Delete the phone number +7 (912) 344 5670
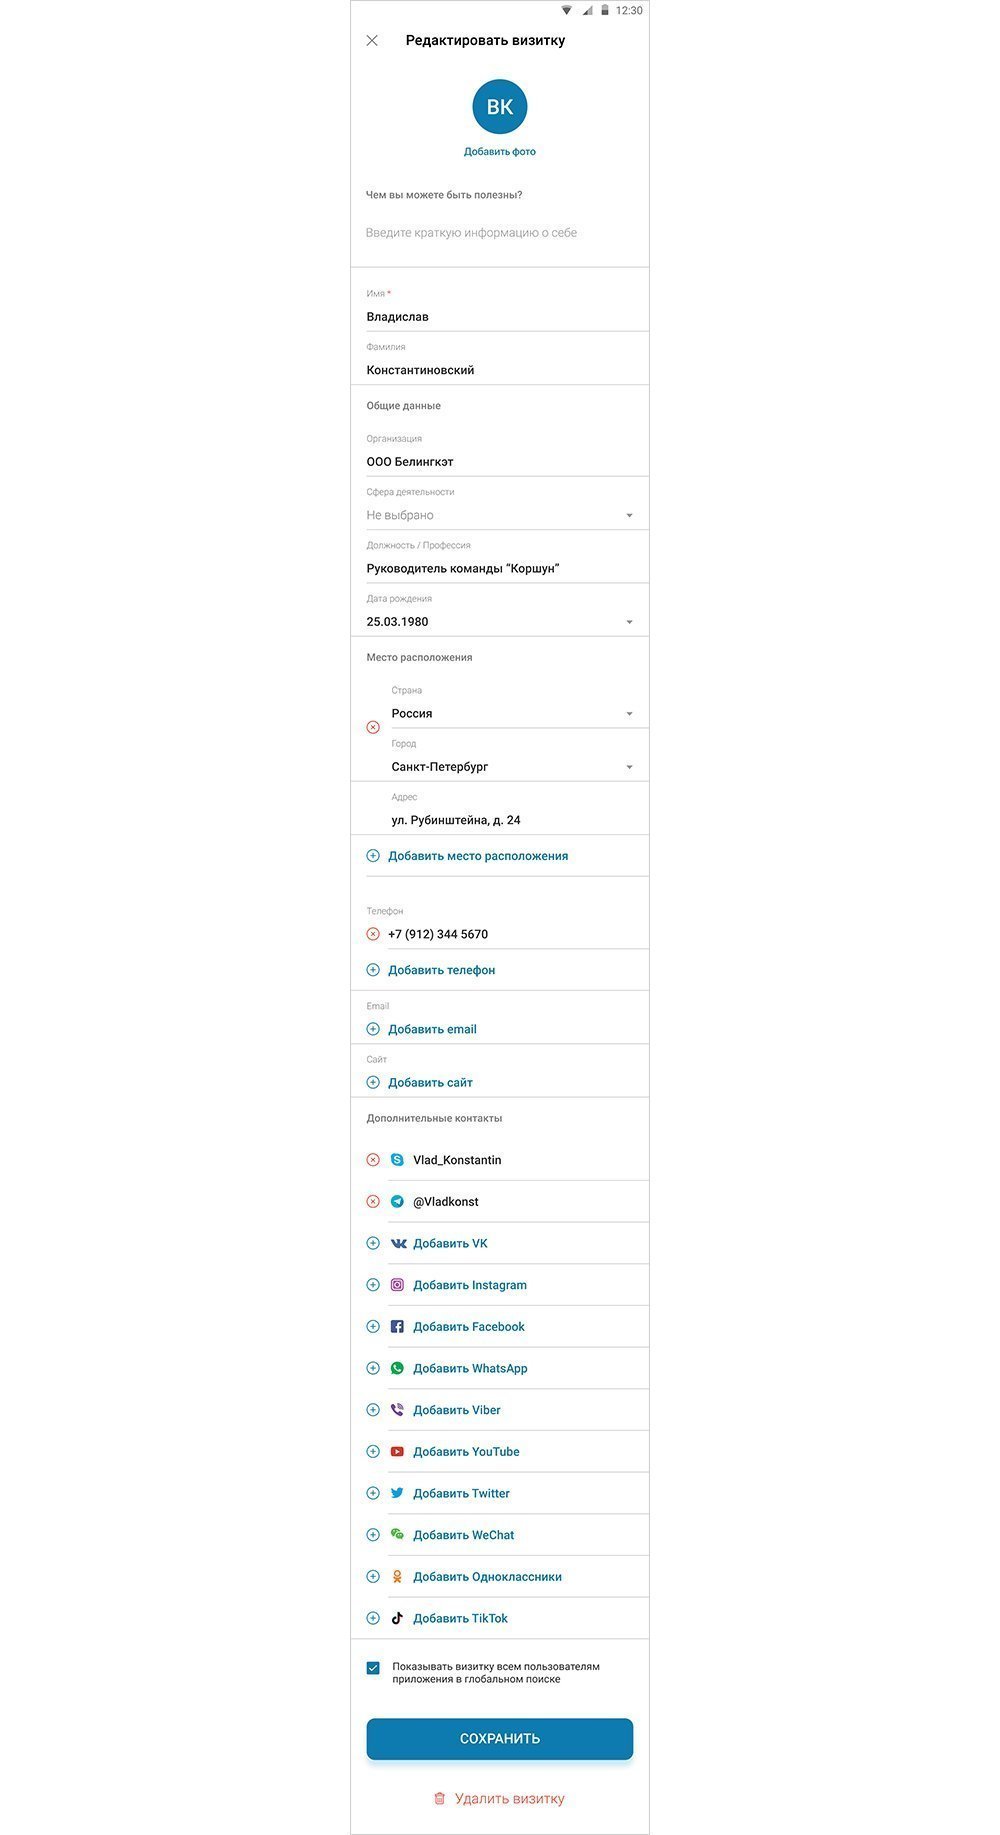The width and height of the screenshot is (1000, 1835). click(x=373, y=934)
